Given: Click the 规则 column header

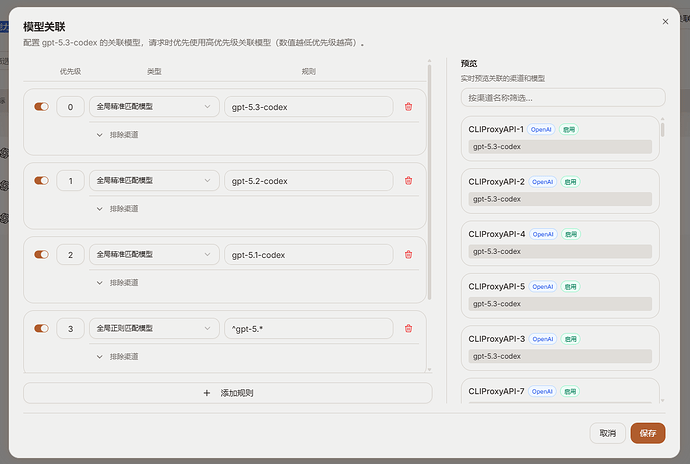Looking at the screenshot, I should point(308,71).
